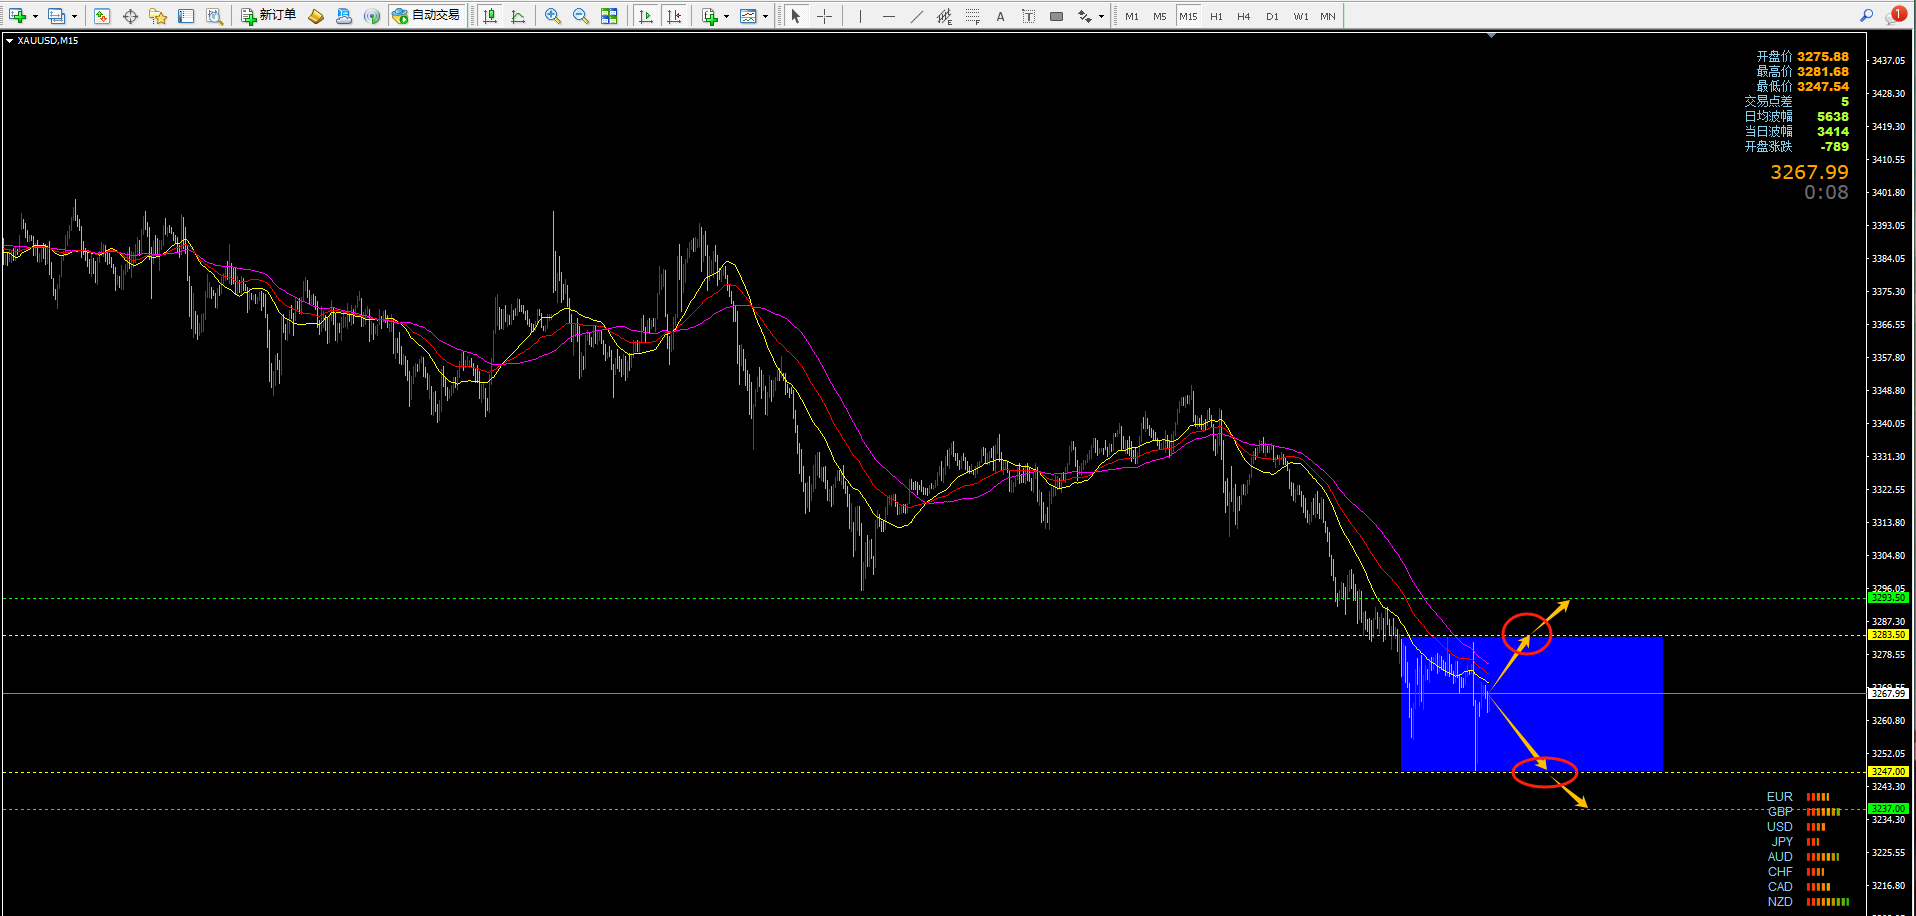Toggle 自动交易 auto trading

(x=426, y=16)
